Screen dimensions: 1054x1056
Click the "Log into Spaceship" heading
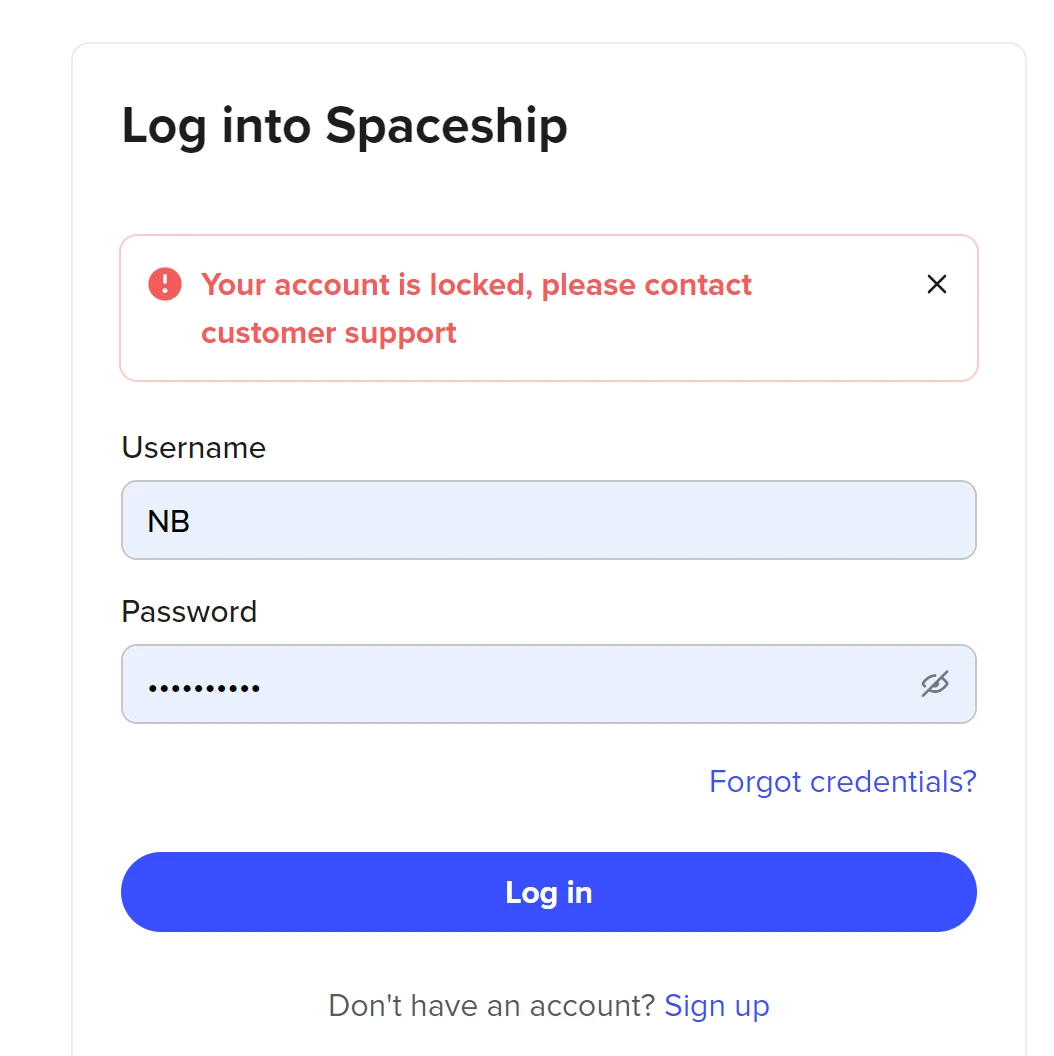click(344, 126)
